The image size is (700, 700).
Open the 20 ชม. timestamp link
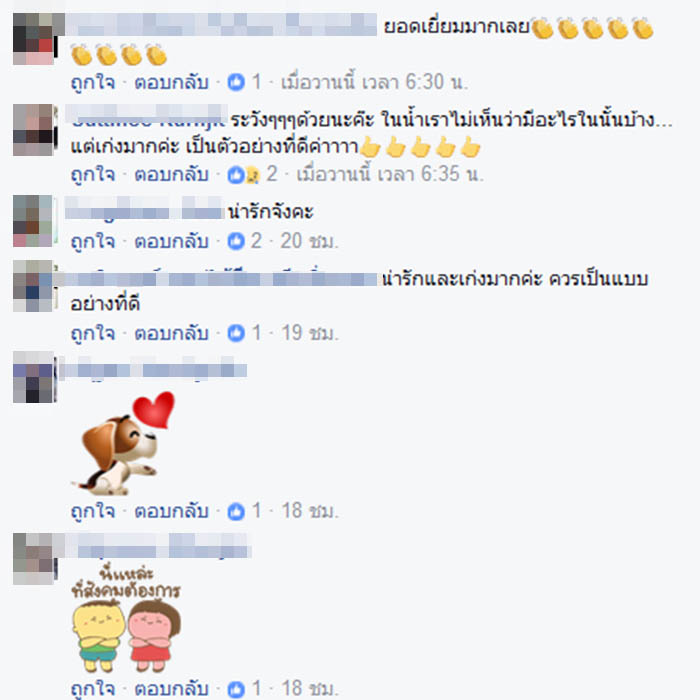pos(309,241)
